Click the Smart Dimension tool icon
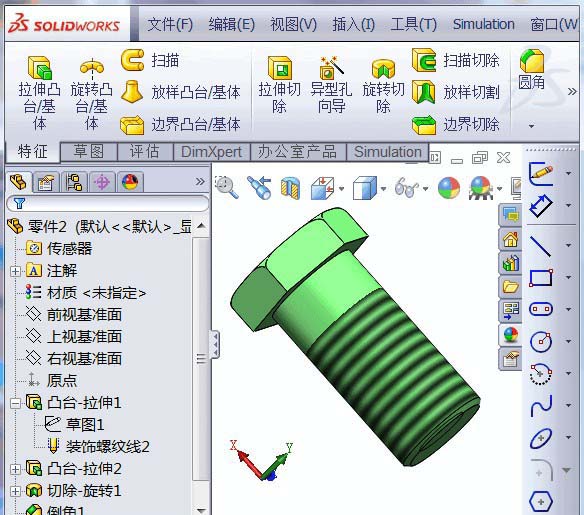Screen dimensions: 584x515 click(541, 206)
